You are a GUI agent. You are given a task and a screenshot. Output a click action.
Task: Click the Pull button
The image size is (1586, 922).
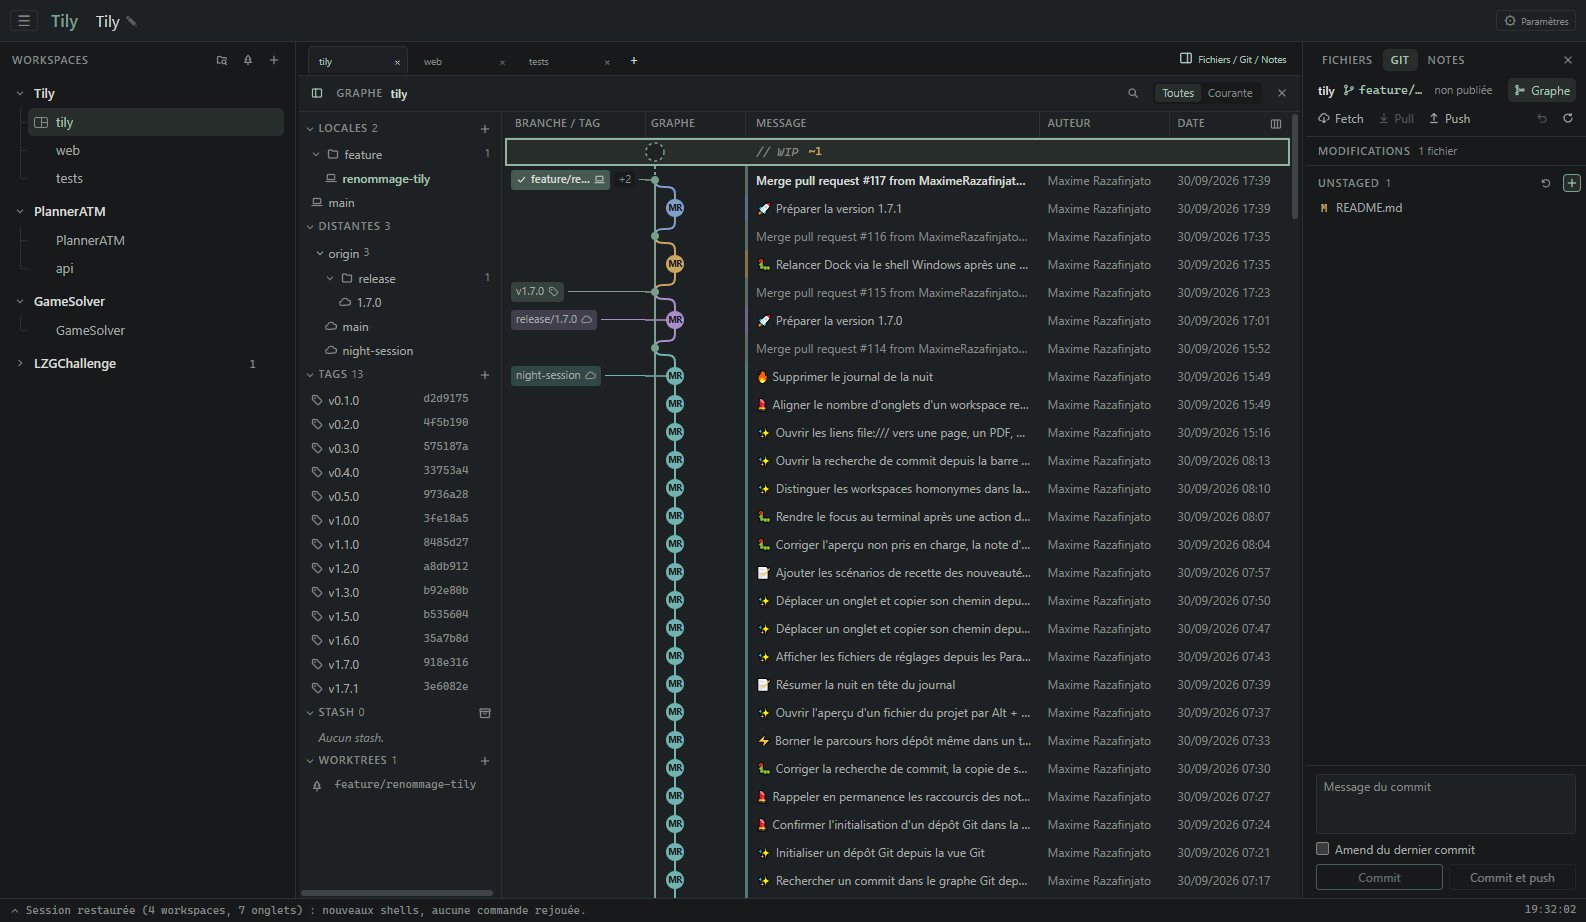pyautogui.click(x=1397, y=118)
